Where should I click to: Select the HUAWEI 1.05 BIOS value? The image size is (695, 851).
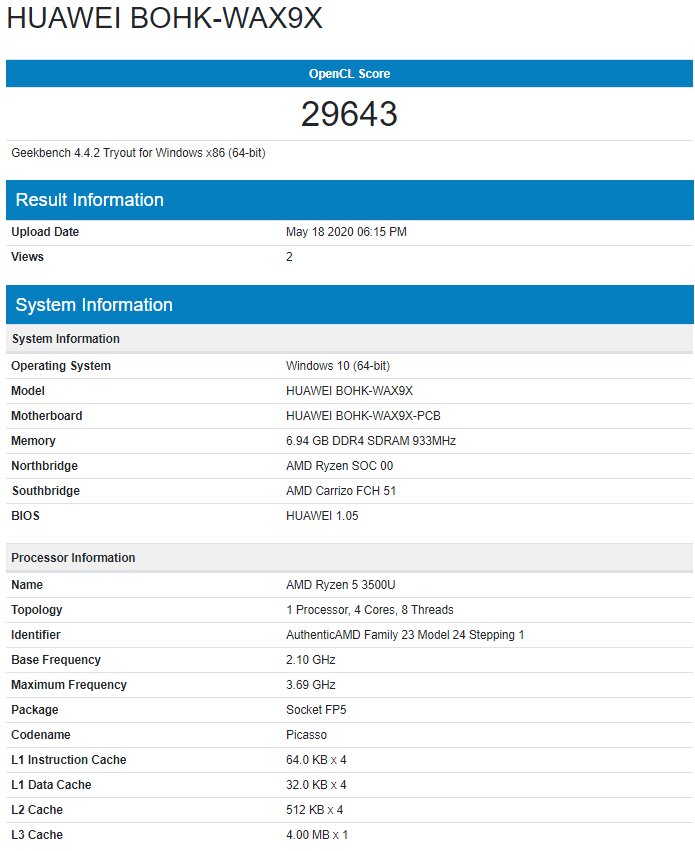click(x=322, y=516)
